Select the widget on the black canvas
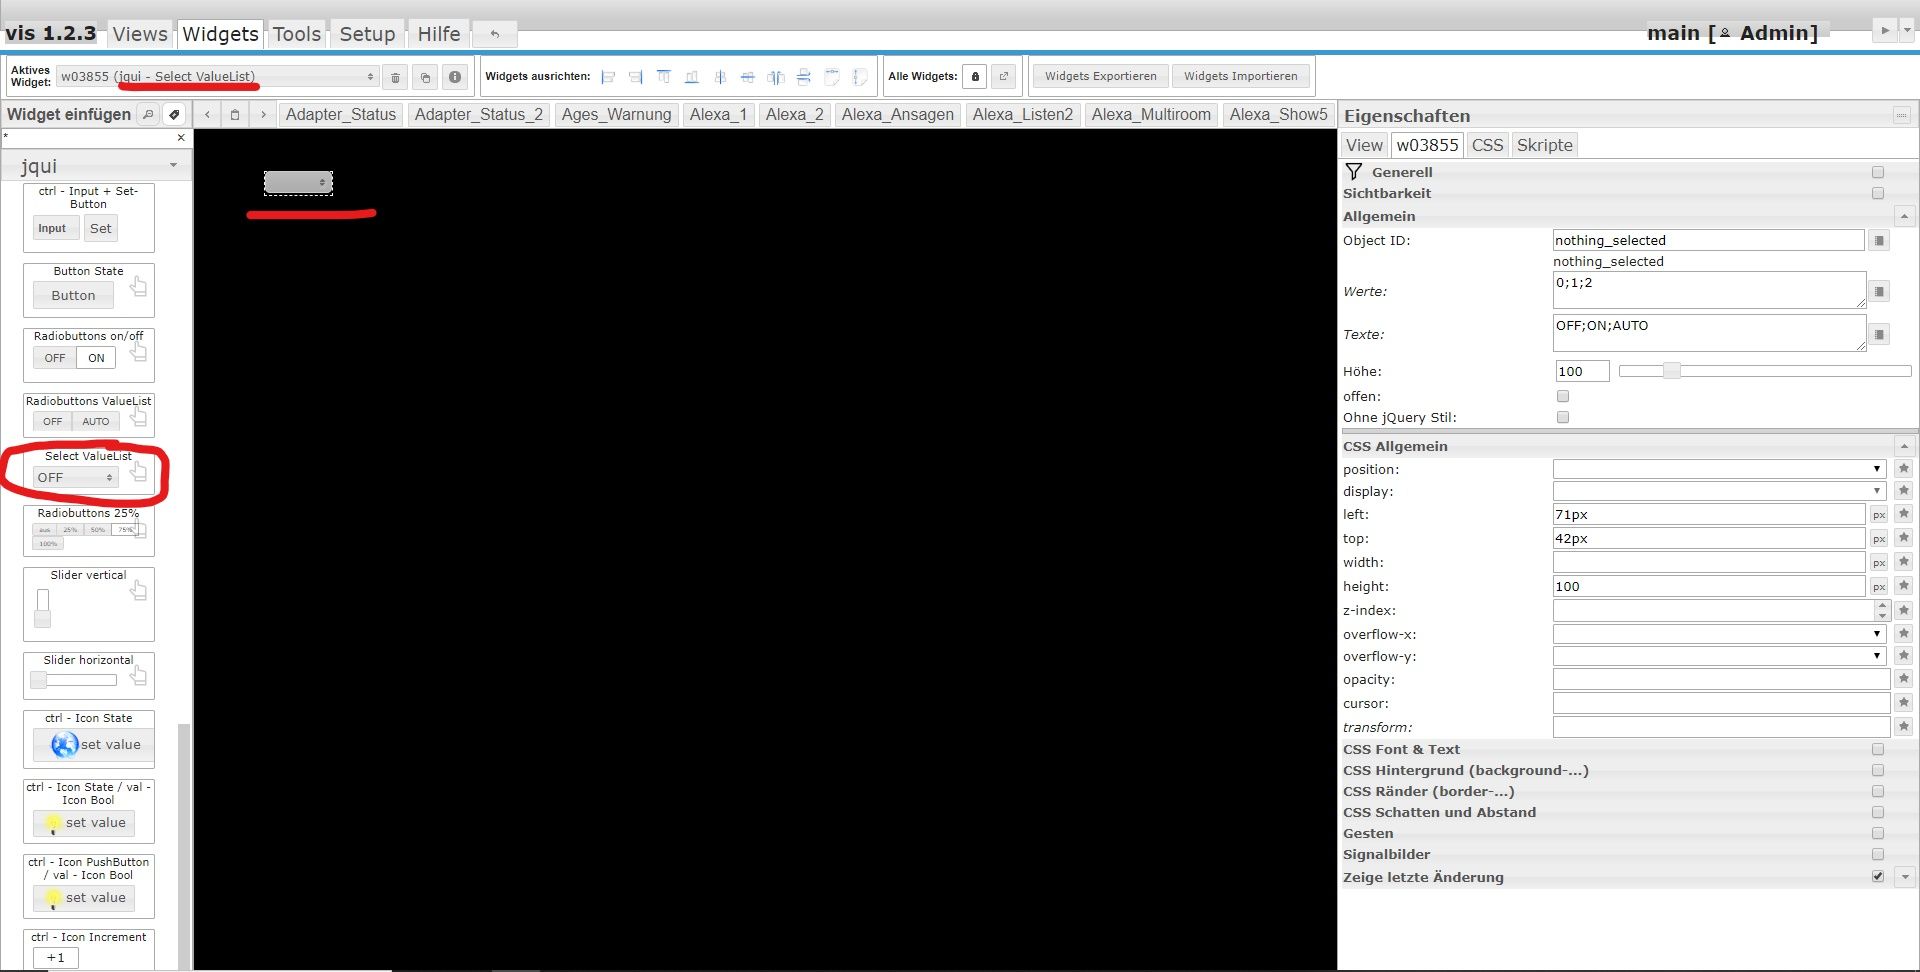The height and width of the screenshot is (972, 1920). pyautogui.click(x=298, y=183)
